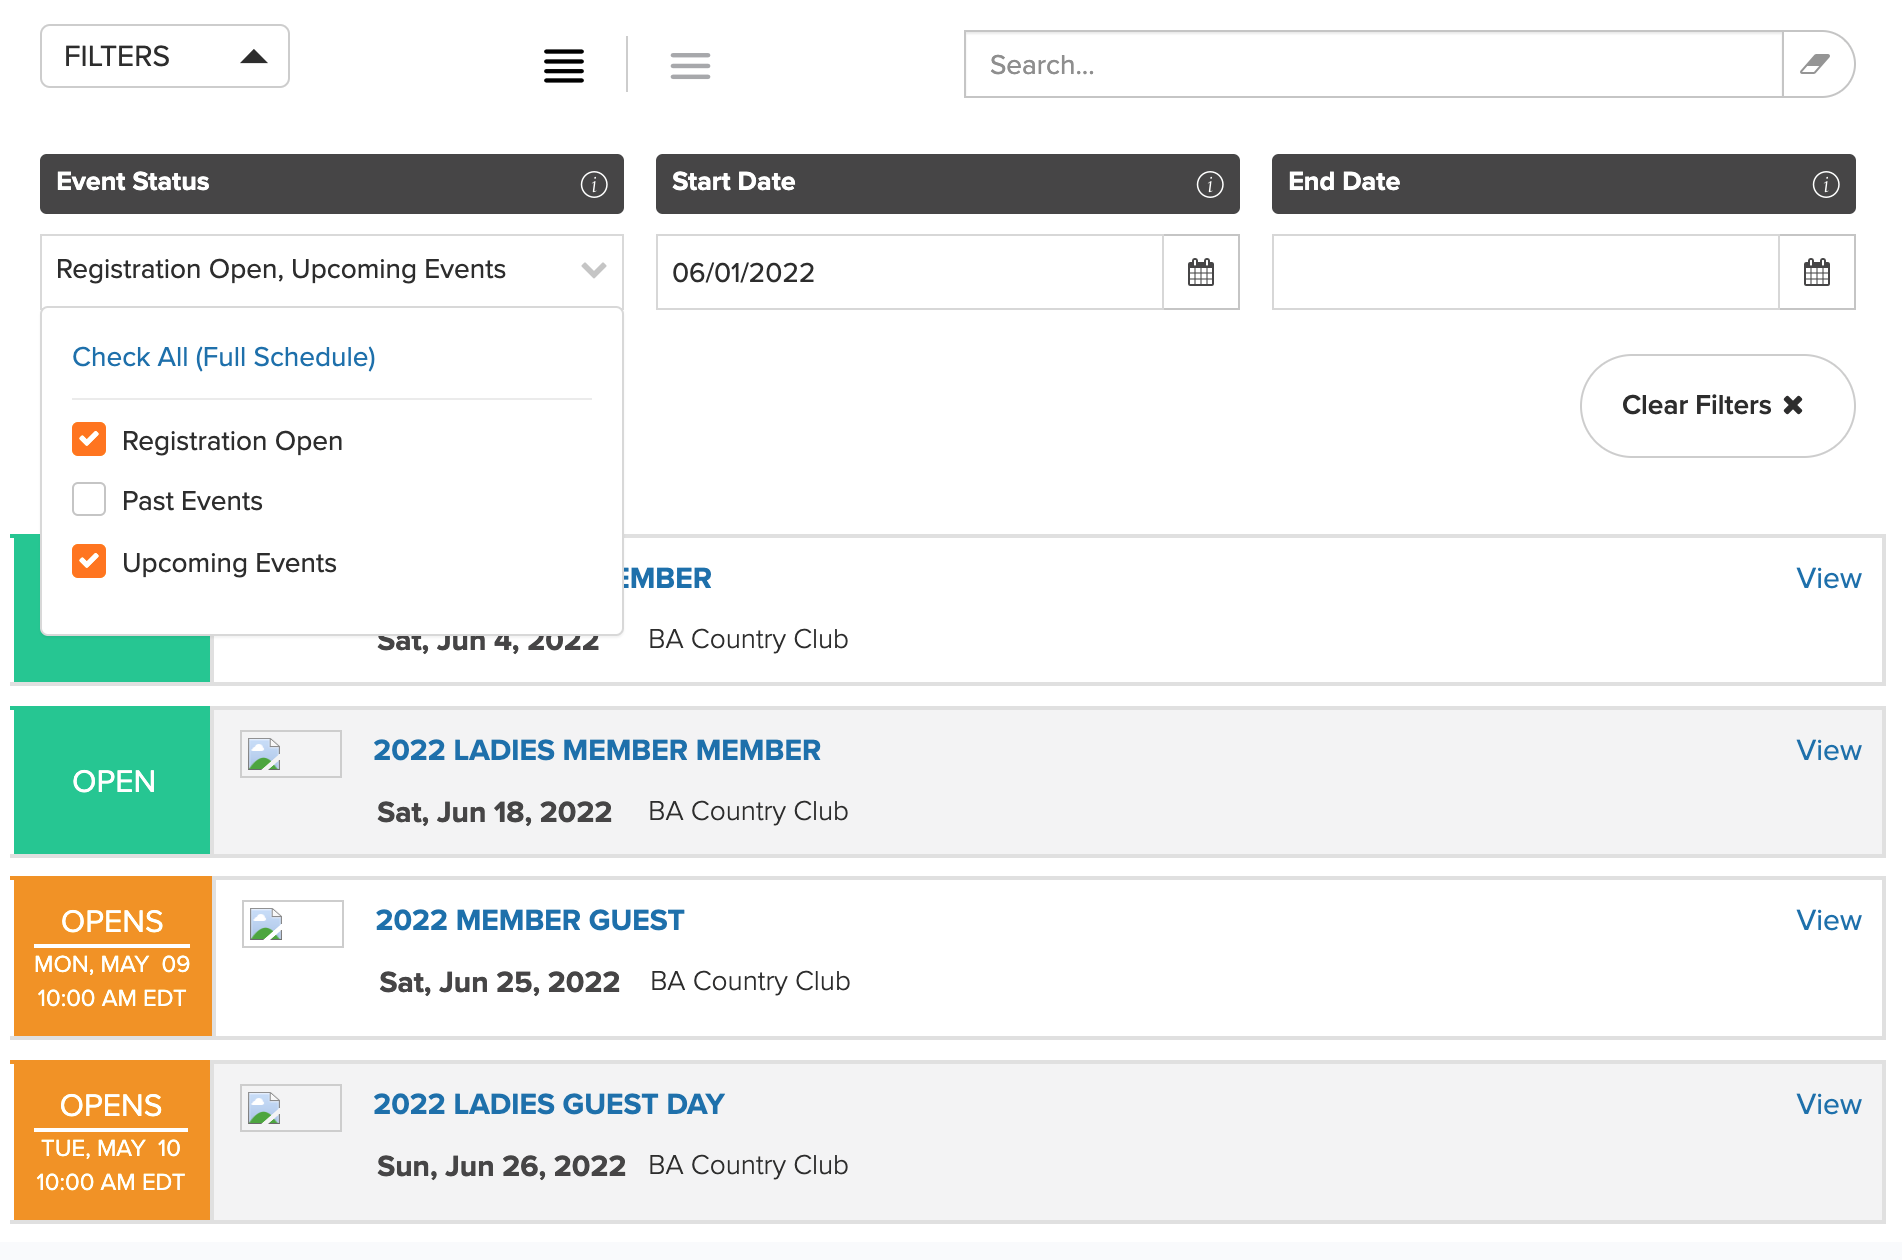Image resolution: width=1902 pixels, height=1260 pixels.
Task: Click Check All (Full Schedule) link
Action: click(224, 357)
